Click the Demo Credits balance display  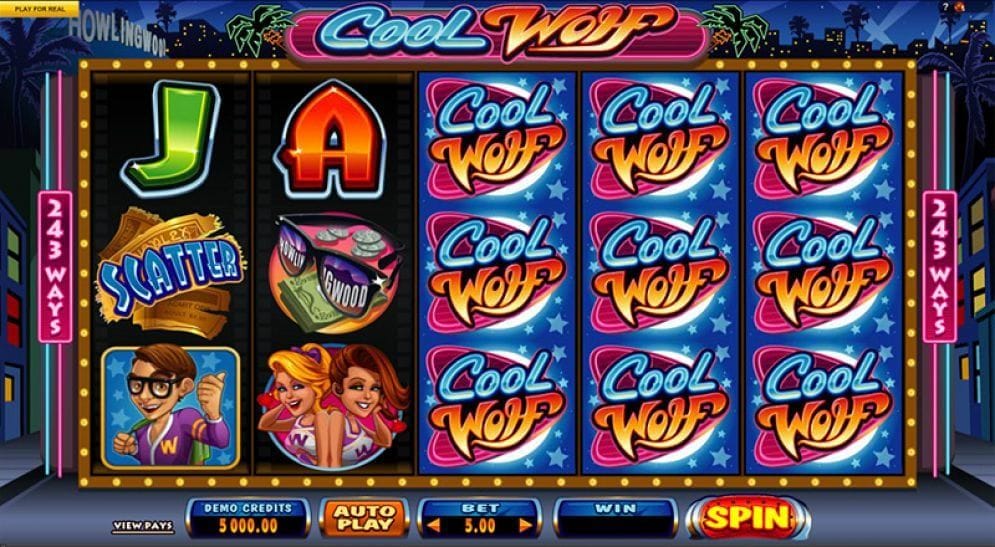(247, 518)
